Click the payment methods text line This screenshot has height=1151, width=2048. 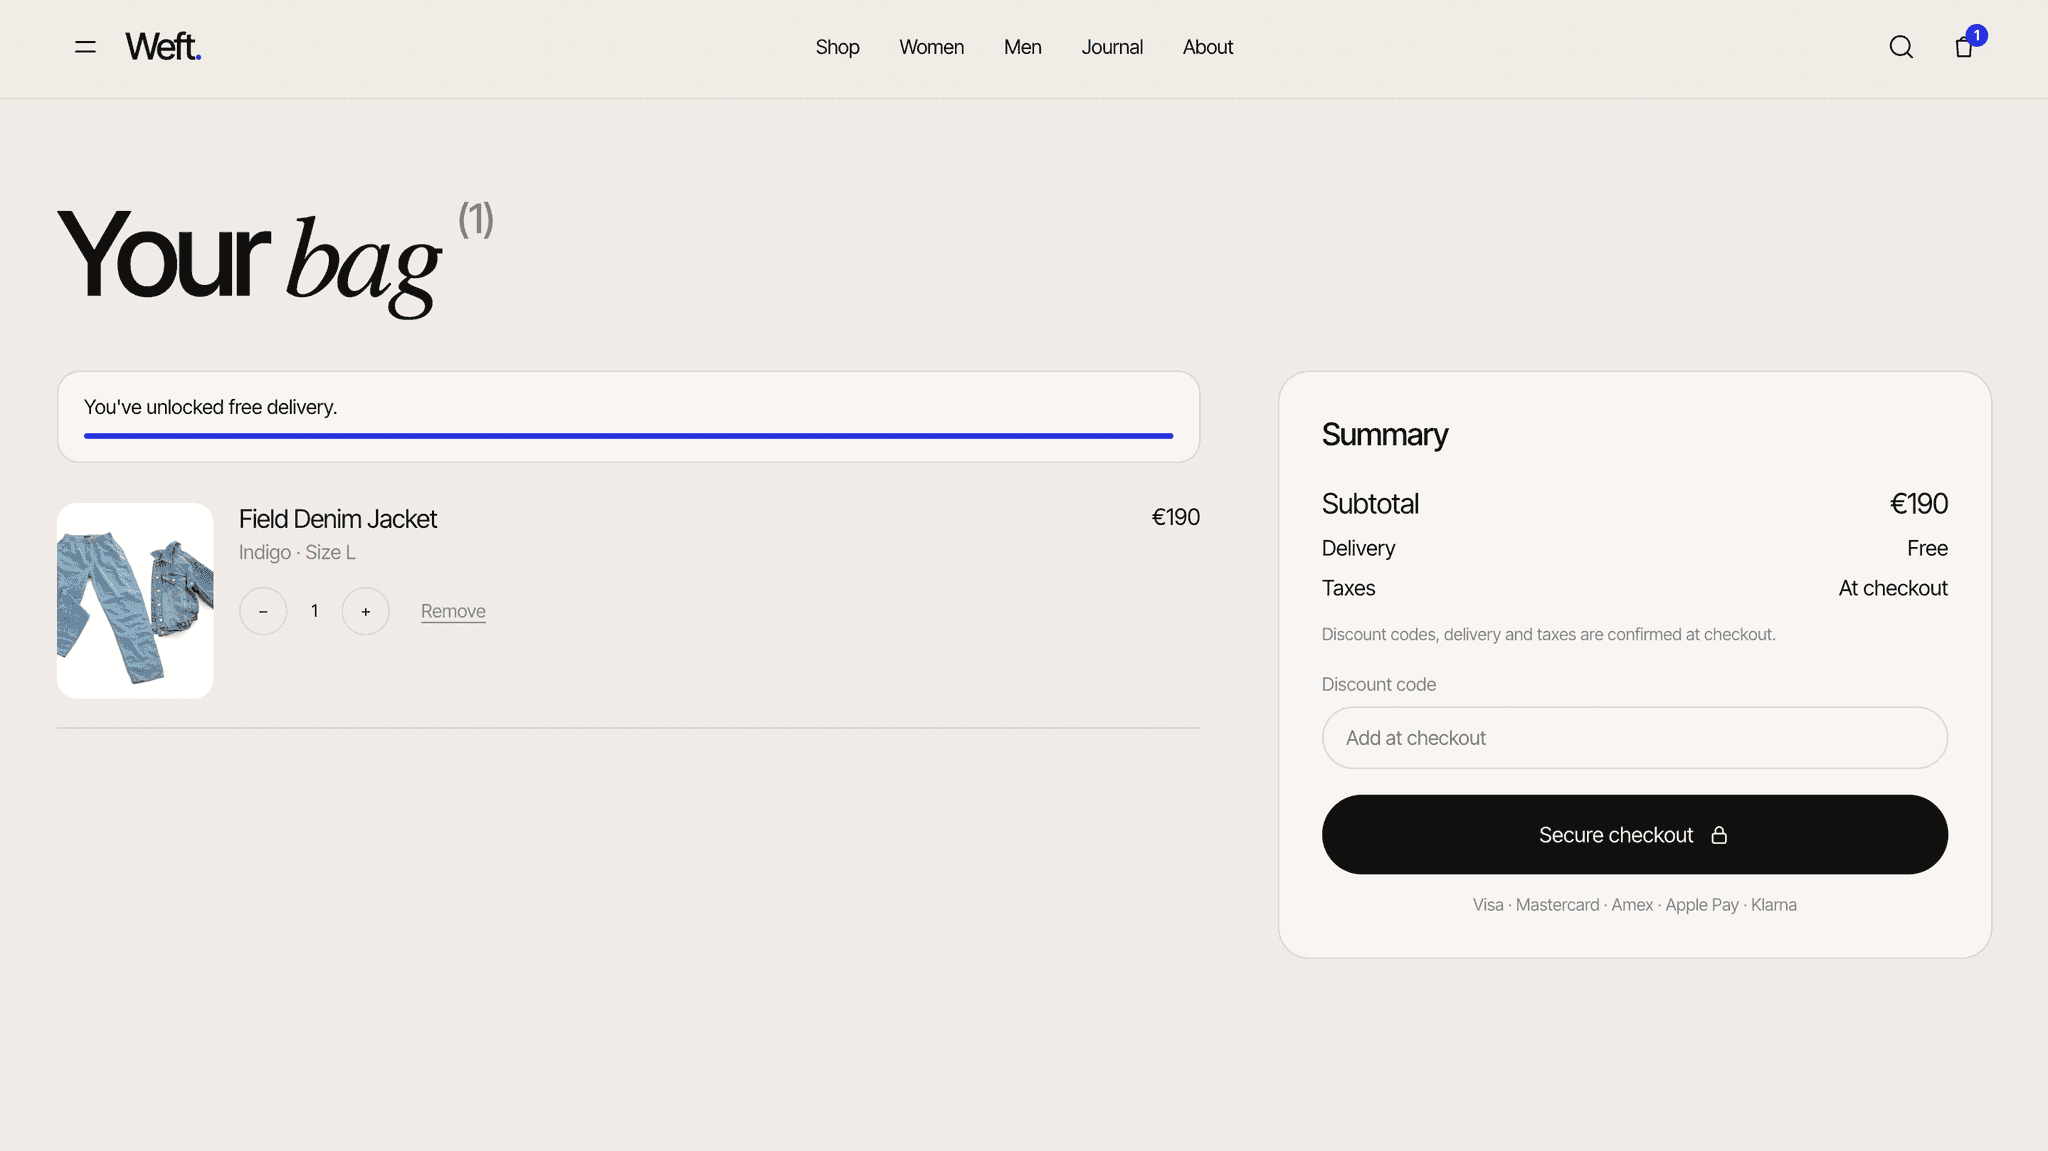(1634, 905)
